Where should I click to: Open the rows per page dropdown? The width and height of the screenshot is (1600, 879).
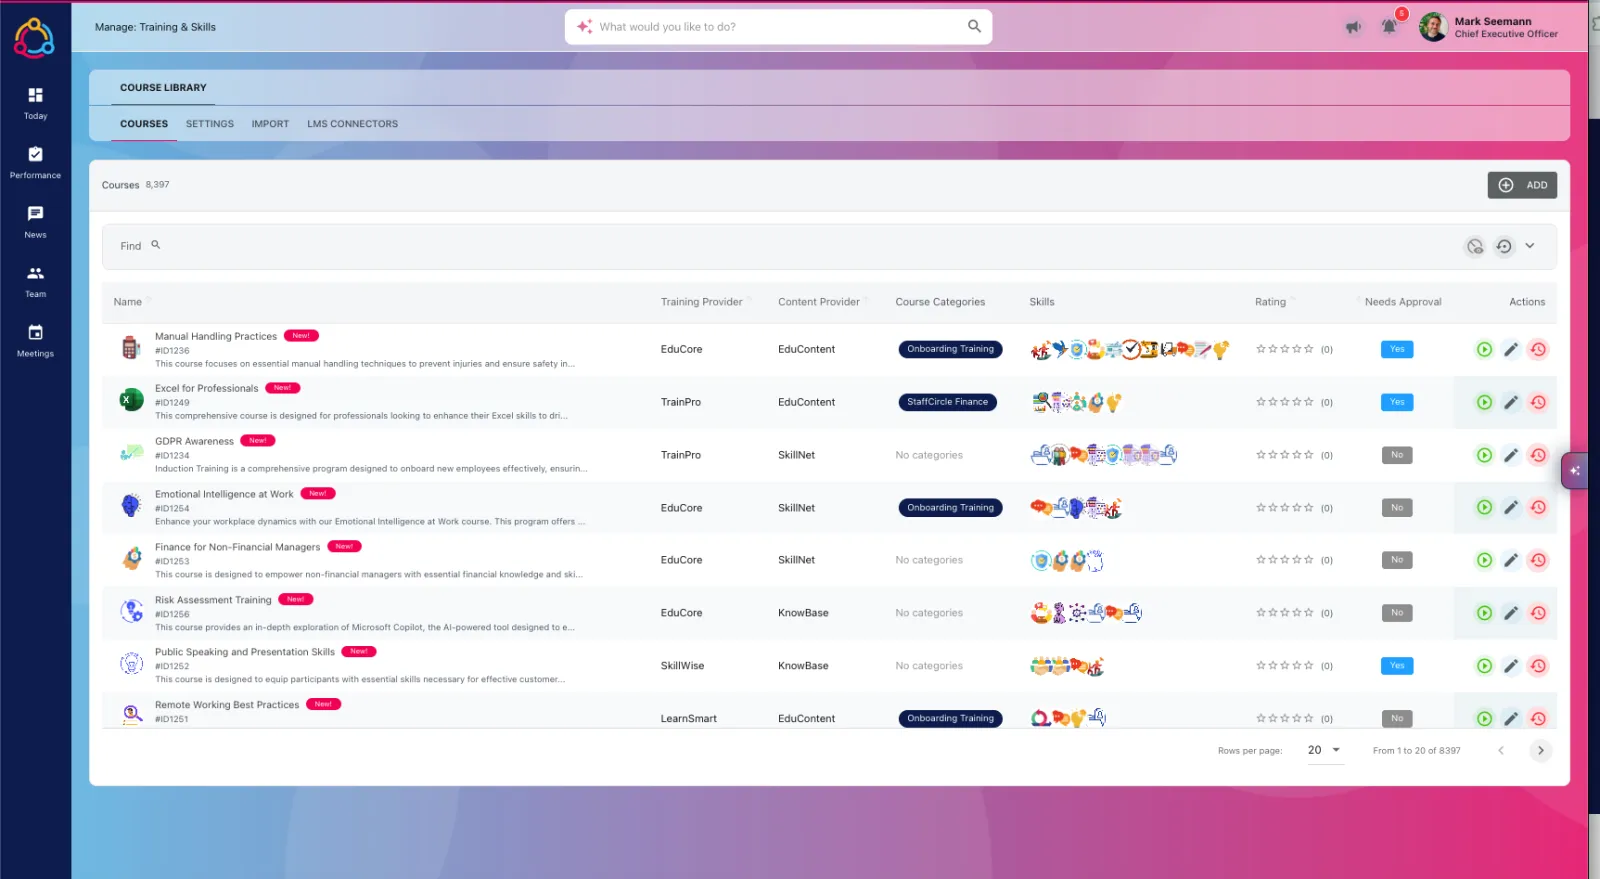(x=1324, y=750)
